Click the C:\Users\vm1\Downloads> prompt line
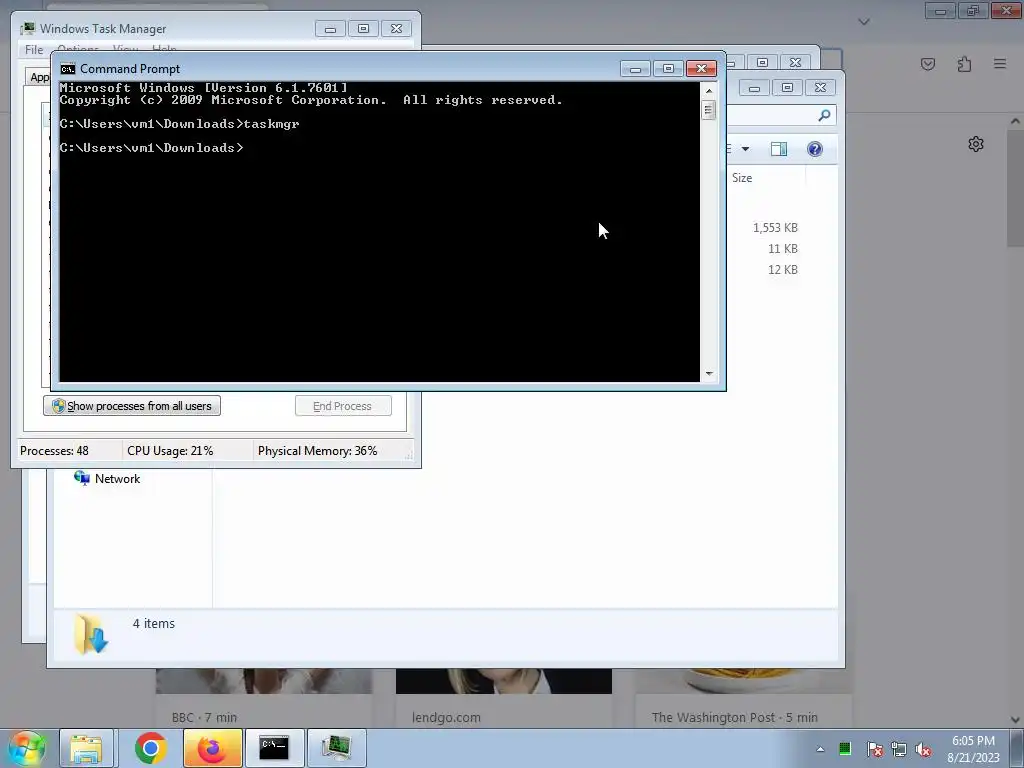 (152, 148)
